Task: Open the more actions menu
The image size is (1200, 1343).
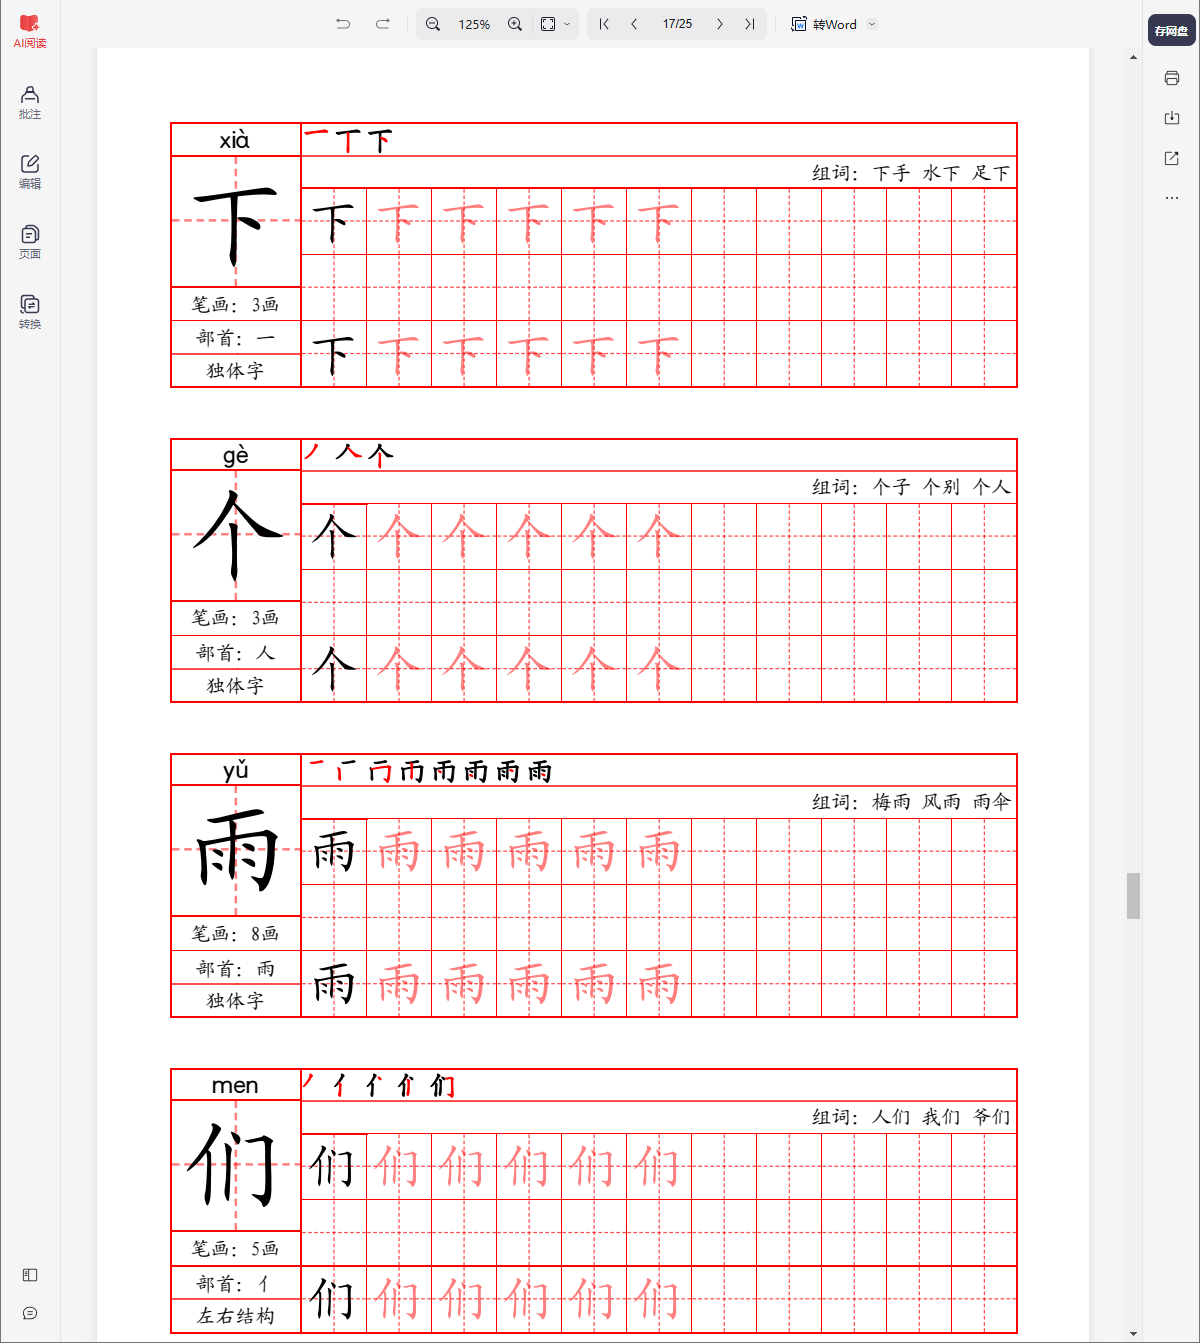Action: coord(1171,197)
